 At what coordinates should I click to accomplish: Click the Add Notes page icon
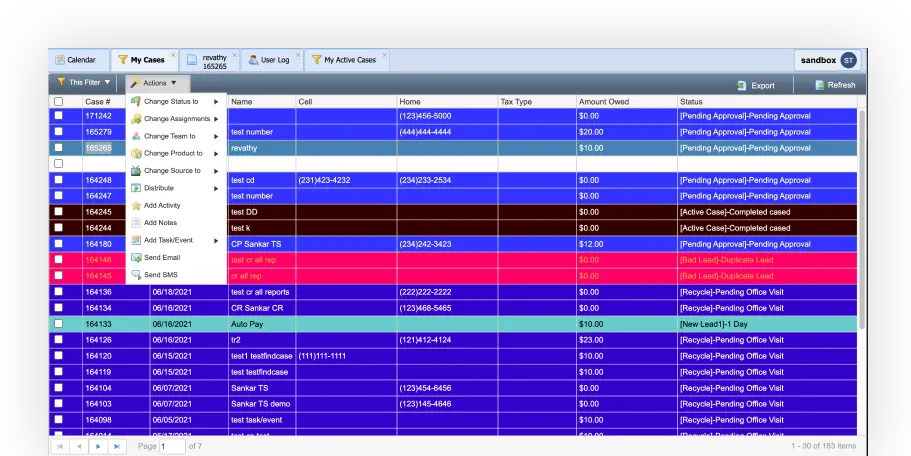[136, 223]
